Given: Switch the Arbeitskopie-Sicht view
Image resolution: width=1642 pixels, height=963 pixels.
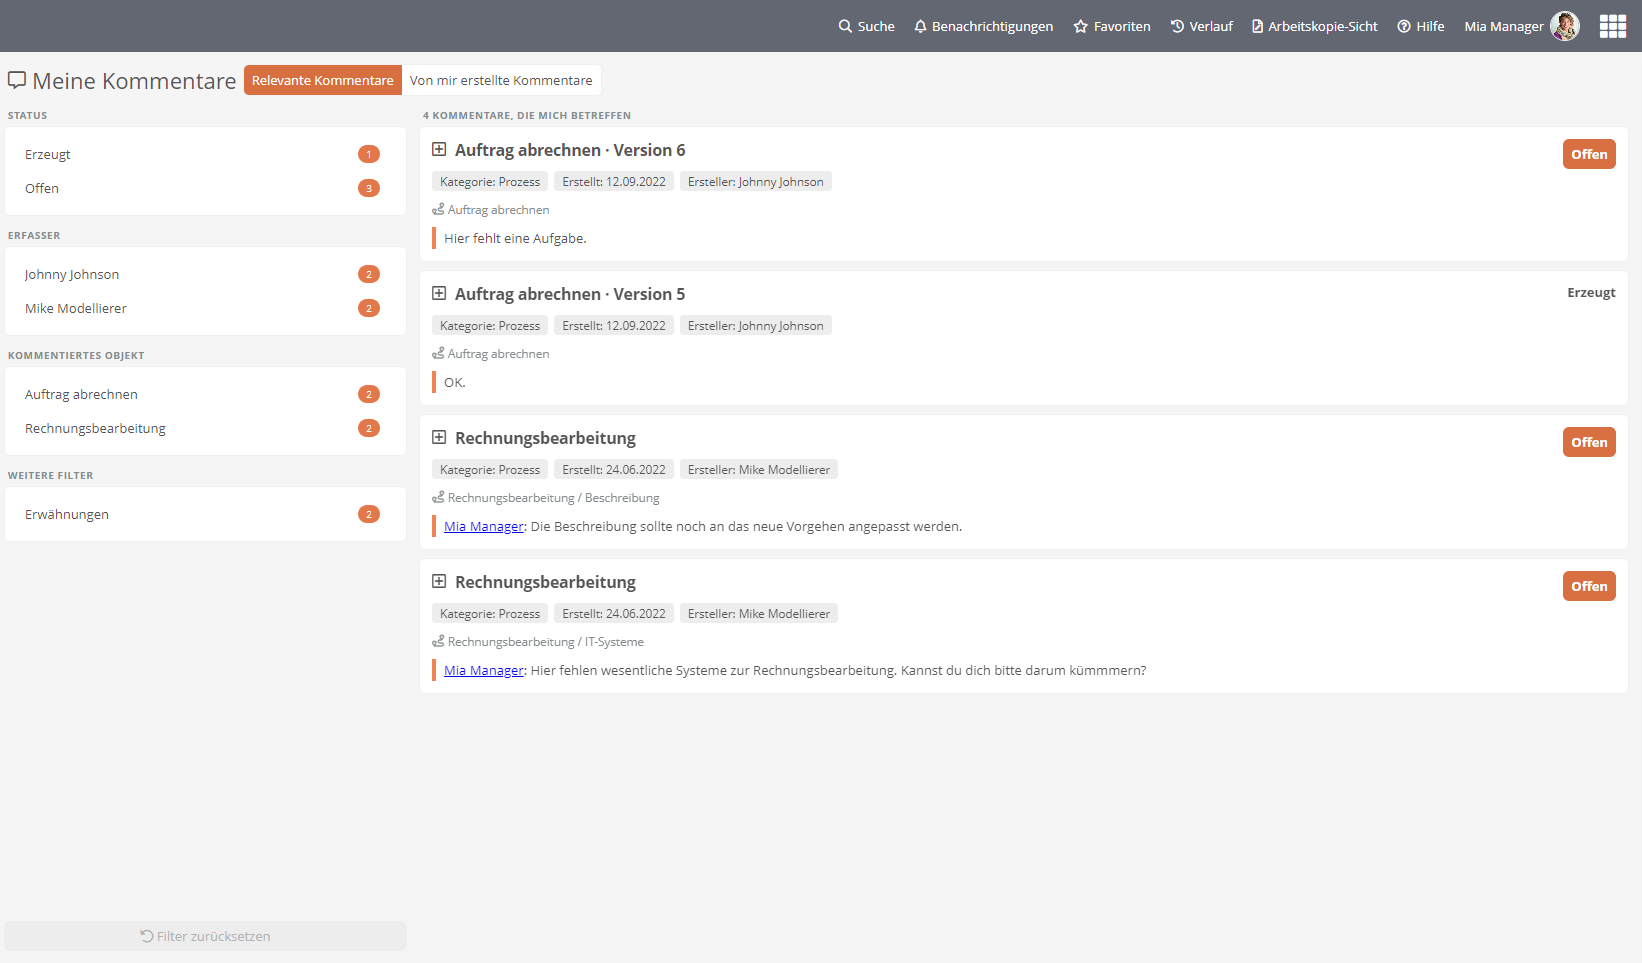Looking at the screenshot, I should pos(1314,26).
